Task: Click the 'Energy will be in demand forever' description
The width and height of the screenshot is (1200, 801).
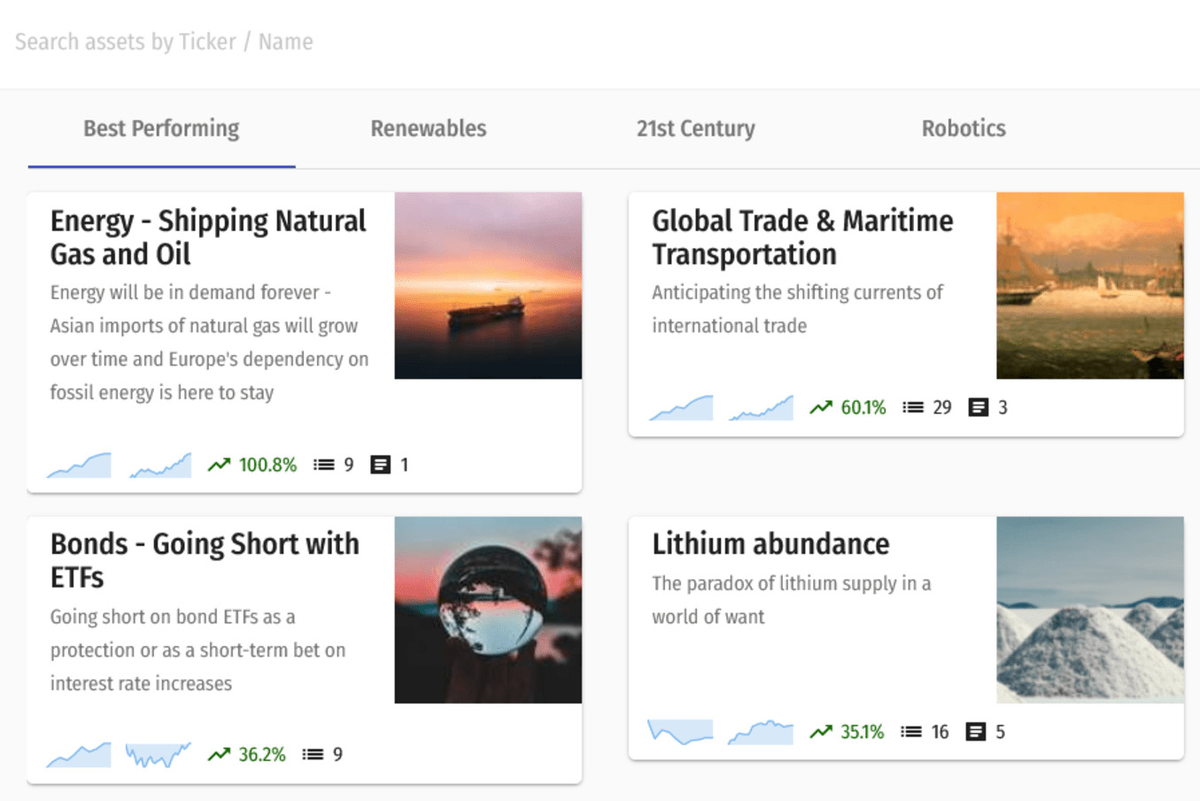Action: point(209,343)
